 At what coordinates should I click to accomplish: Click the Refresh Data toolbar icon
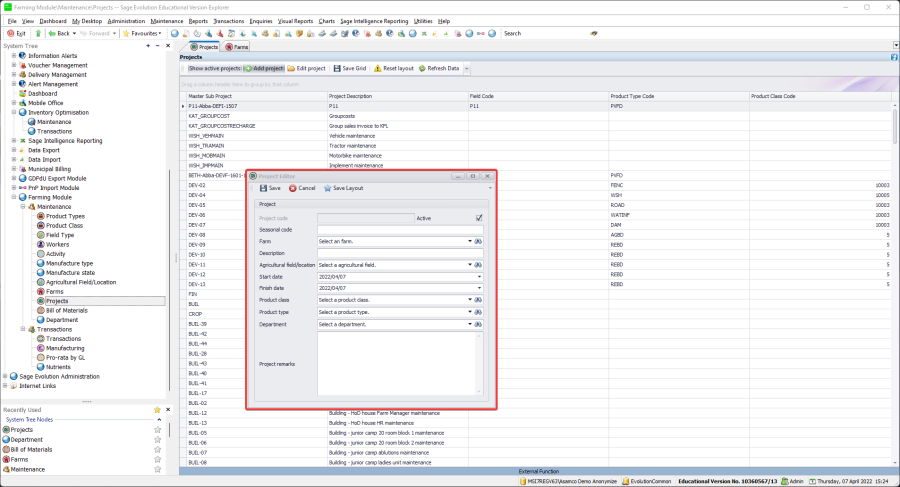click(422, 69)
